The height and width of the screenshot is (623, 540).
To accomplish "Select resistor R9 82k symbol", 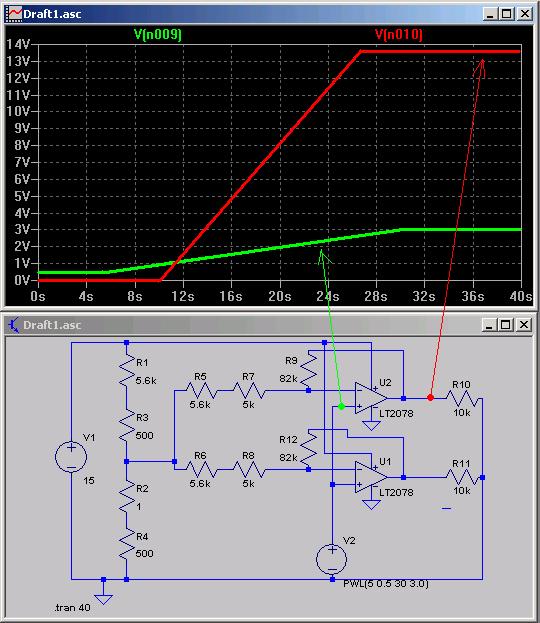I will coord(309,370).
